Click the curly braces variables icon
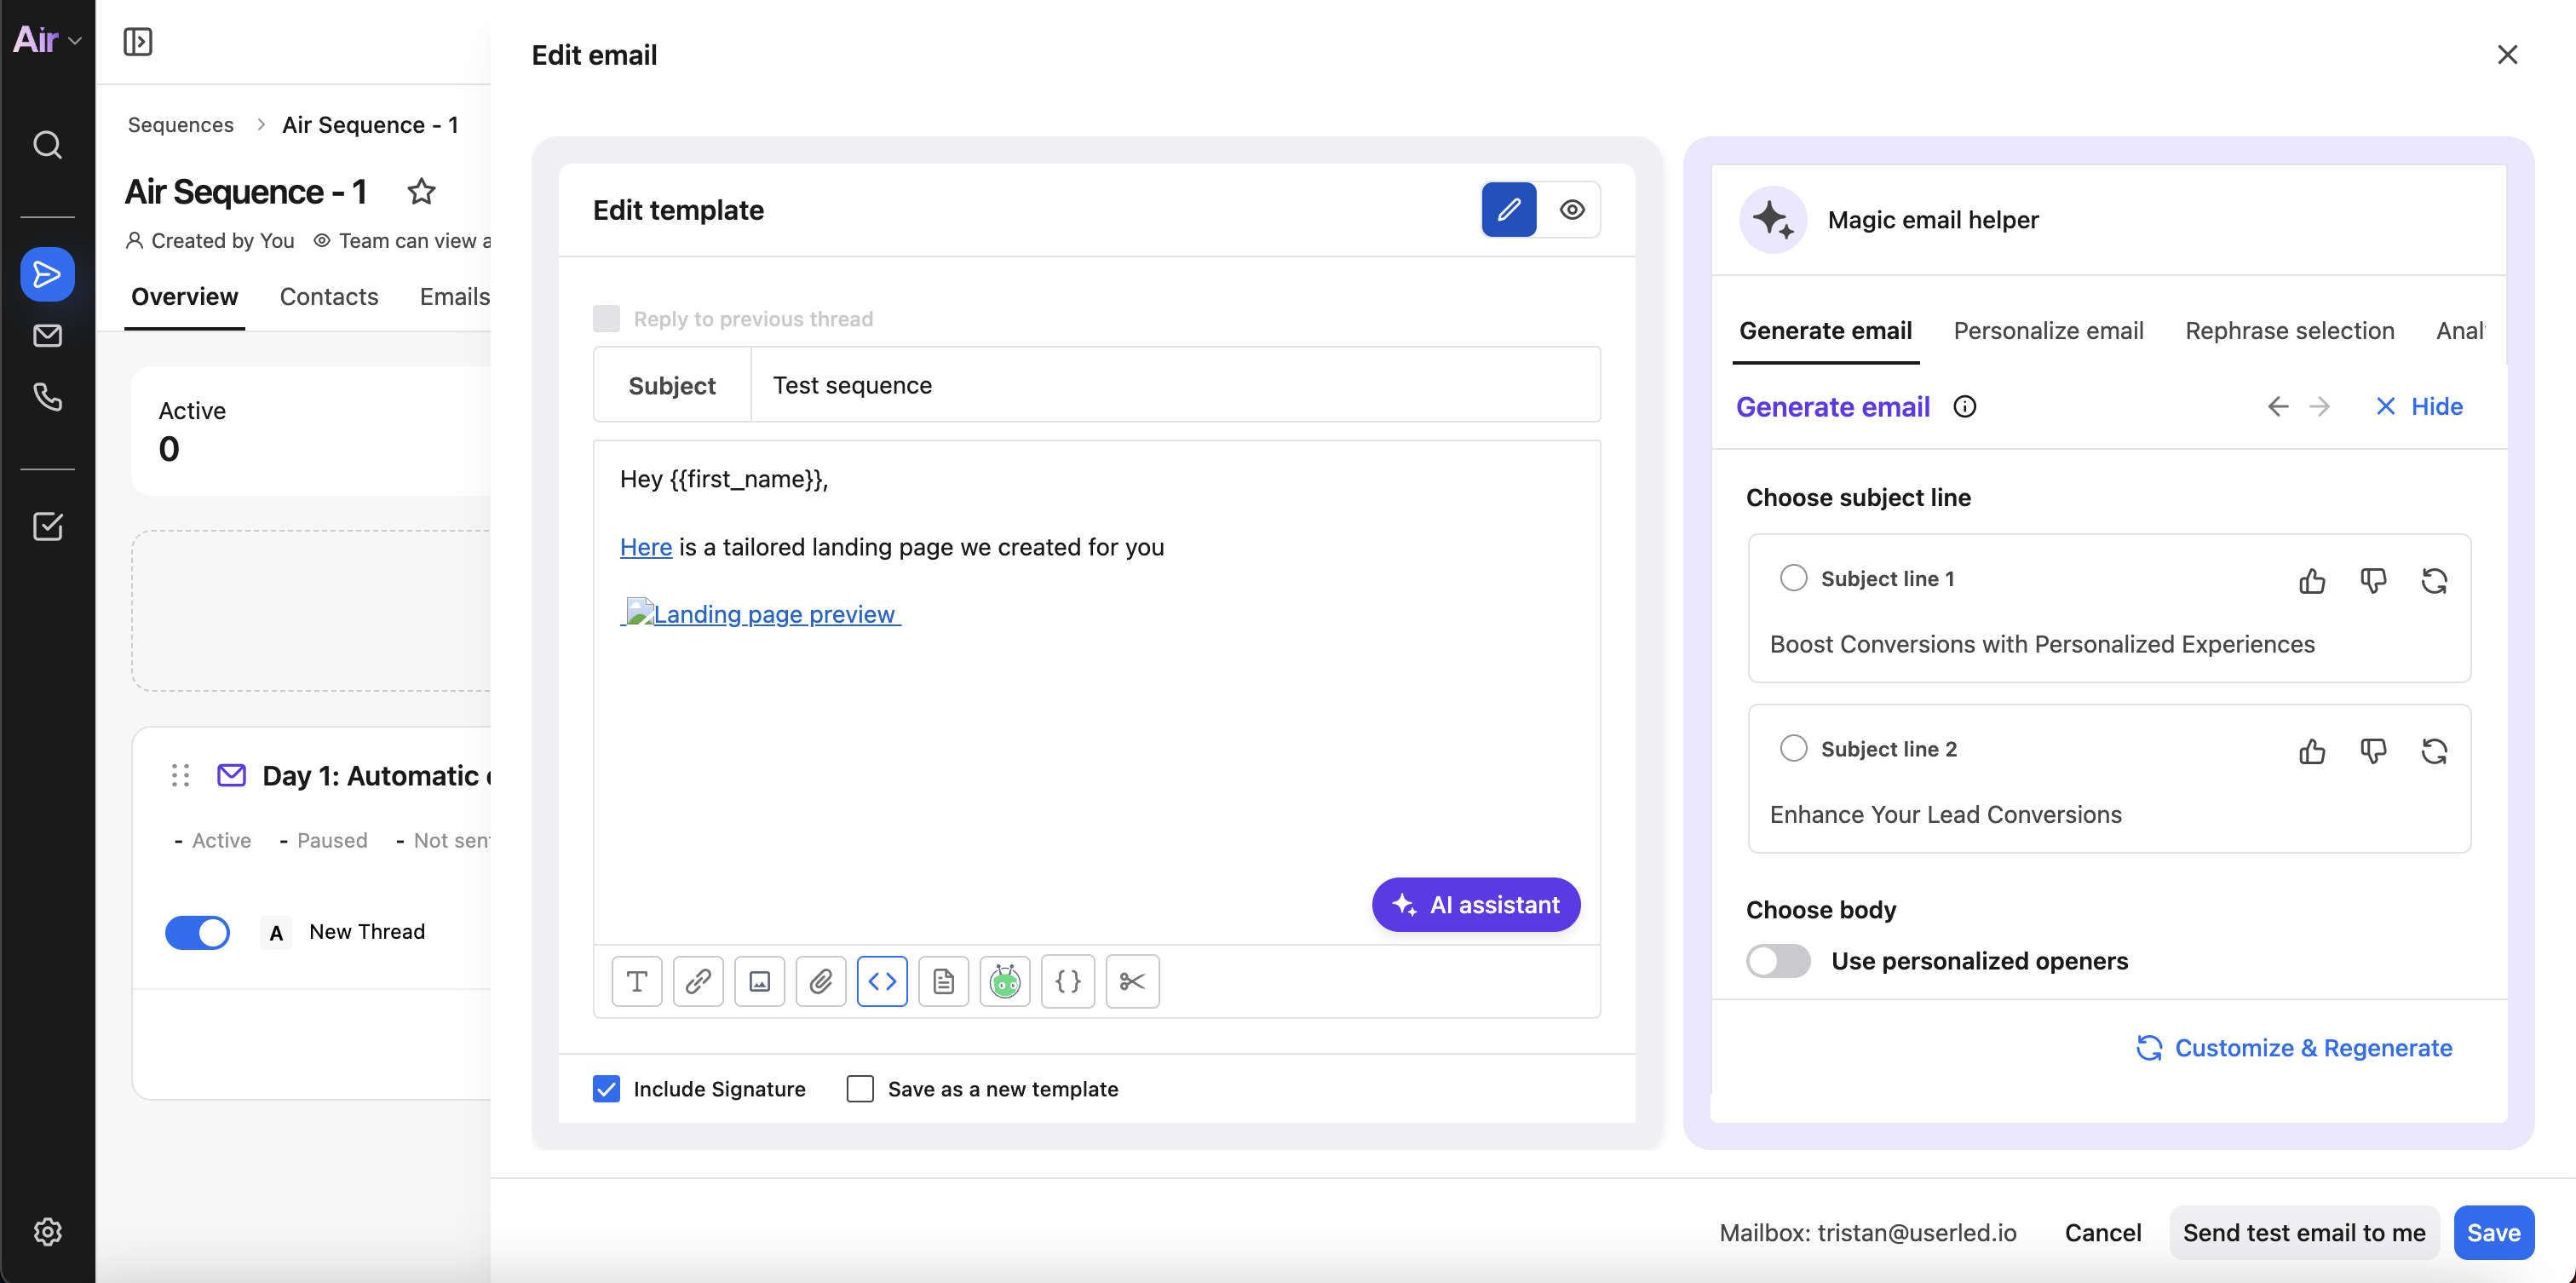 (x=1067, y=981)
